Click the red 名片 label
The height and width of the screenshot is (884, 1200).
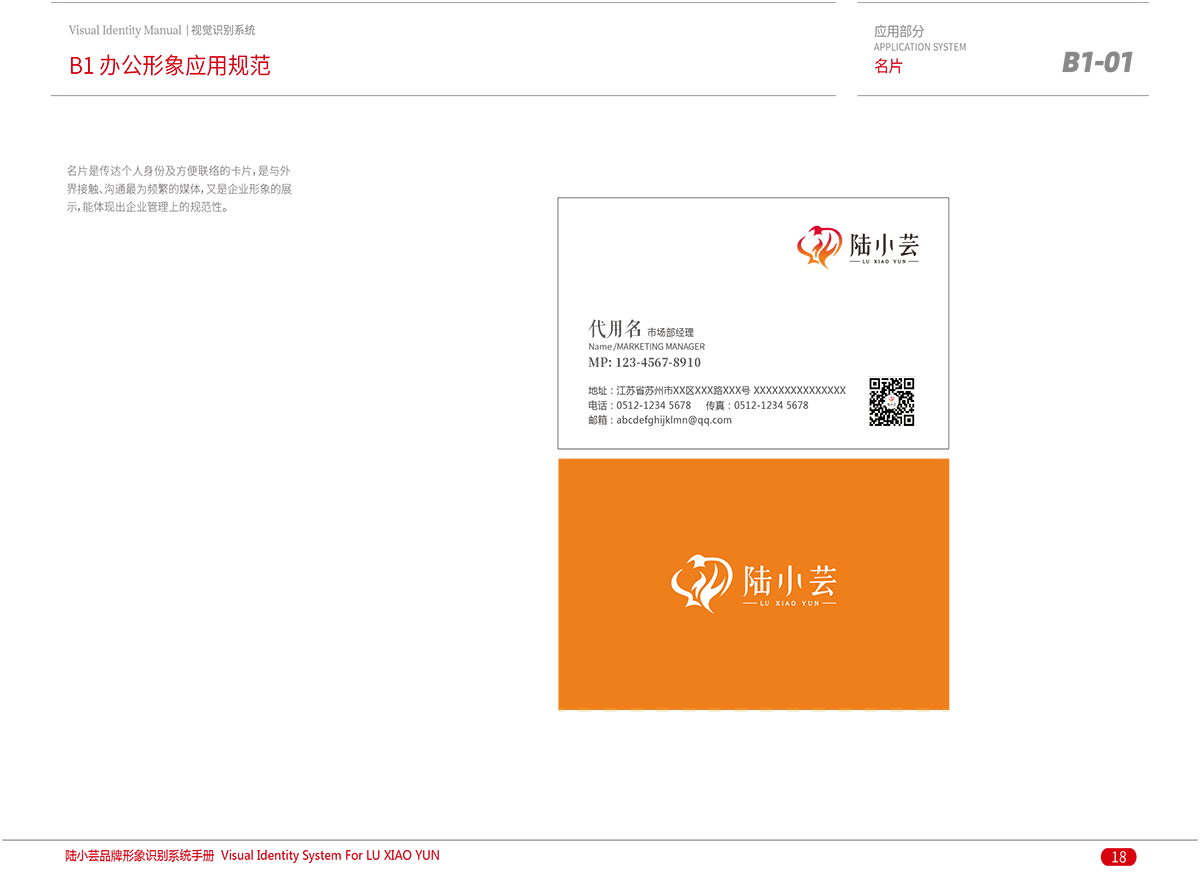pyautogui.click(x=888, y=67)
